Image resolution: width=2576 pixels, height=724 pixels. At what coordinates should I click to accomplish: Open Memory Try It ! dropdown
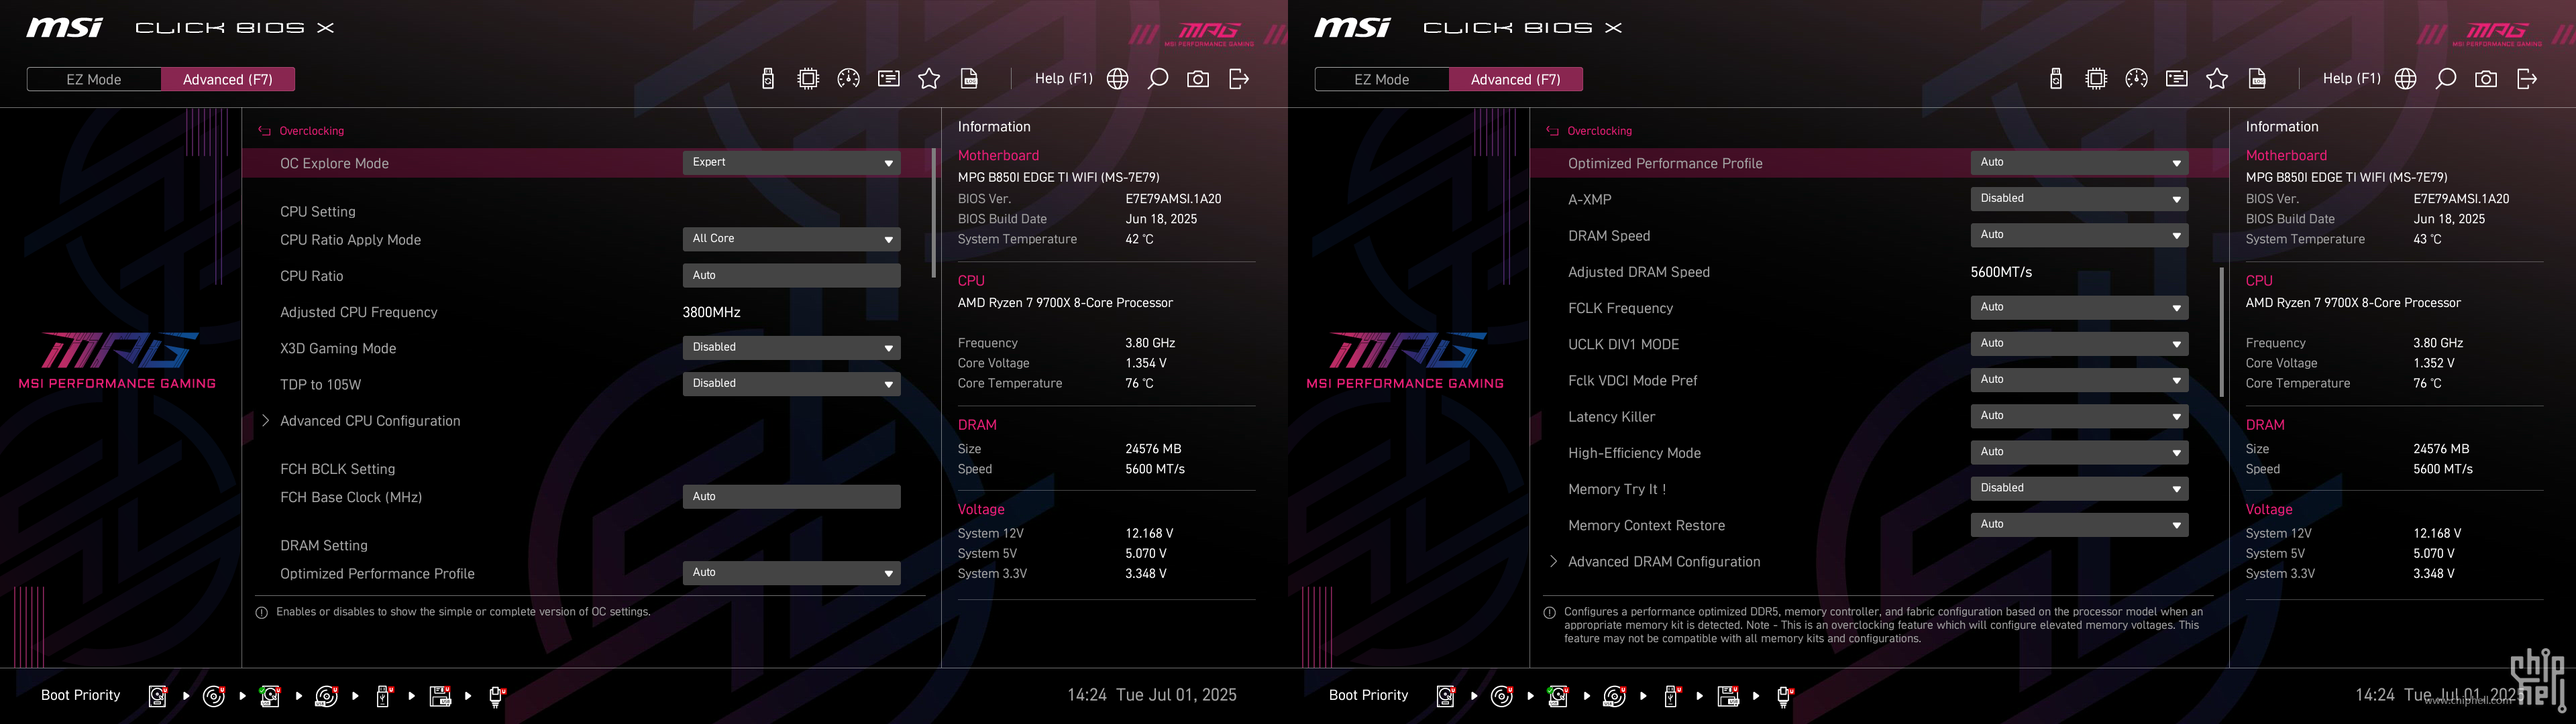coord(2079,489)
